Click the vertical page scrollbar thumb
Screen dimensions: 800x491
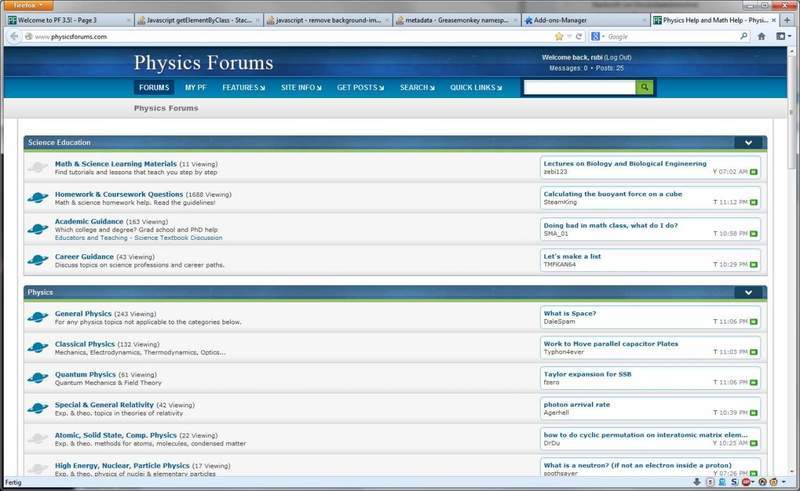point(792,111)
